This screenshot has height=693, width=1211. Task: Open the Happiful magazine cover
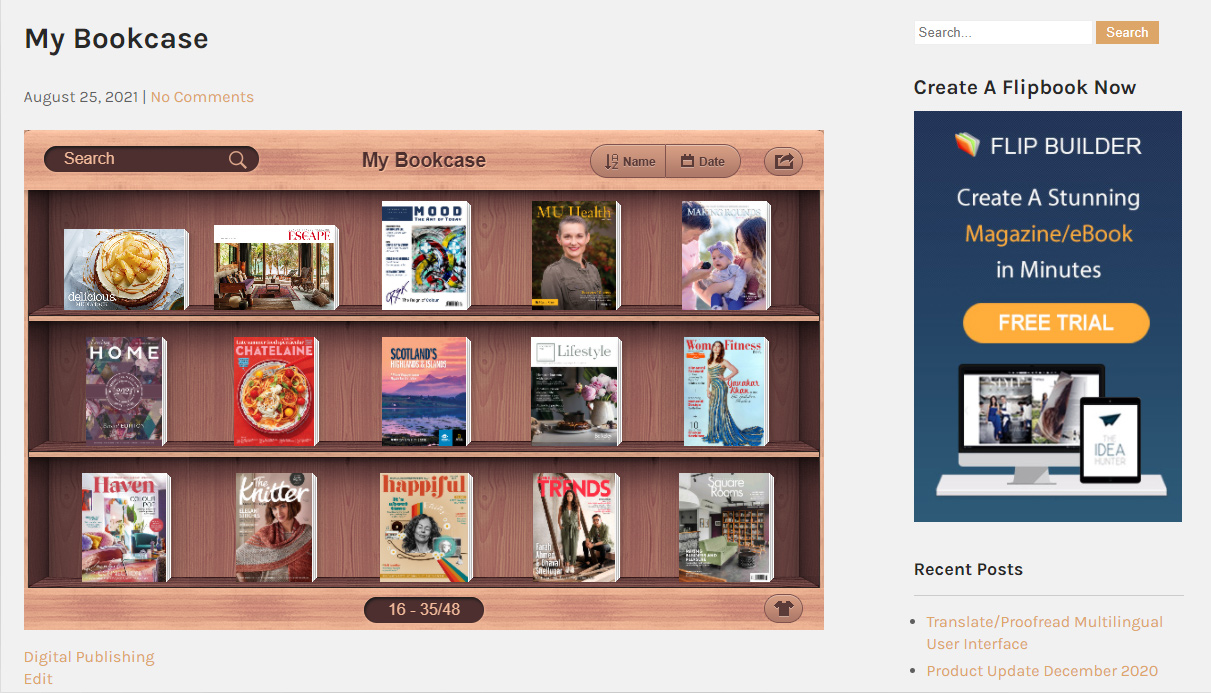tap(425, 528)
